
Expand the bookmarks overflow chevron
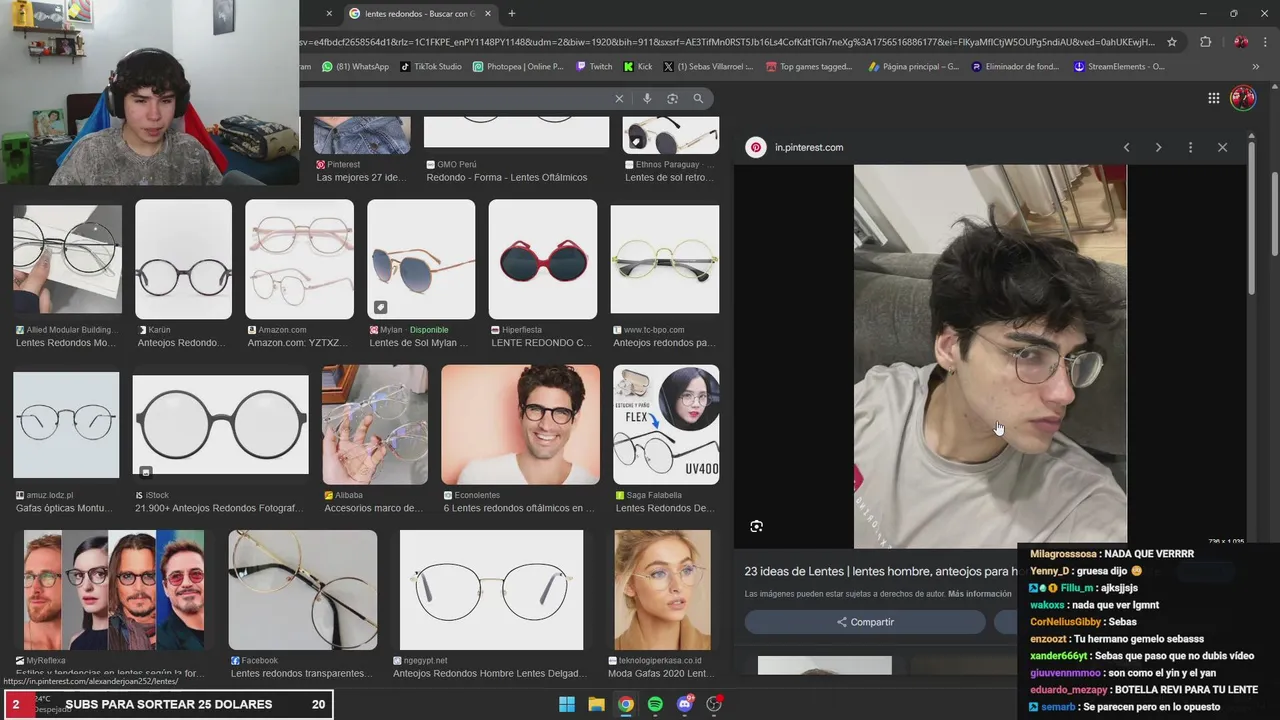click(1255, 67)
